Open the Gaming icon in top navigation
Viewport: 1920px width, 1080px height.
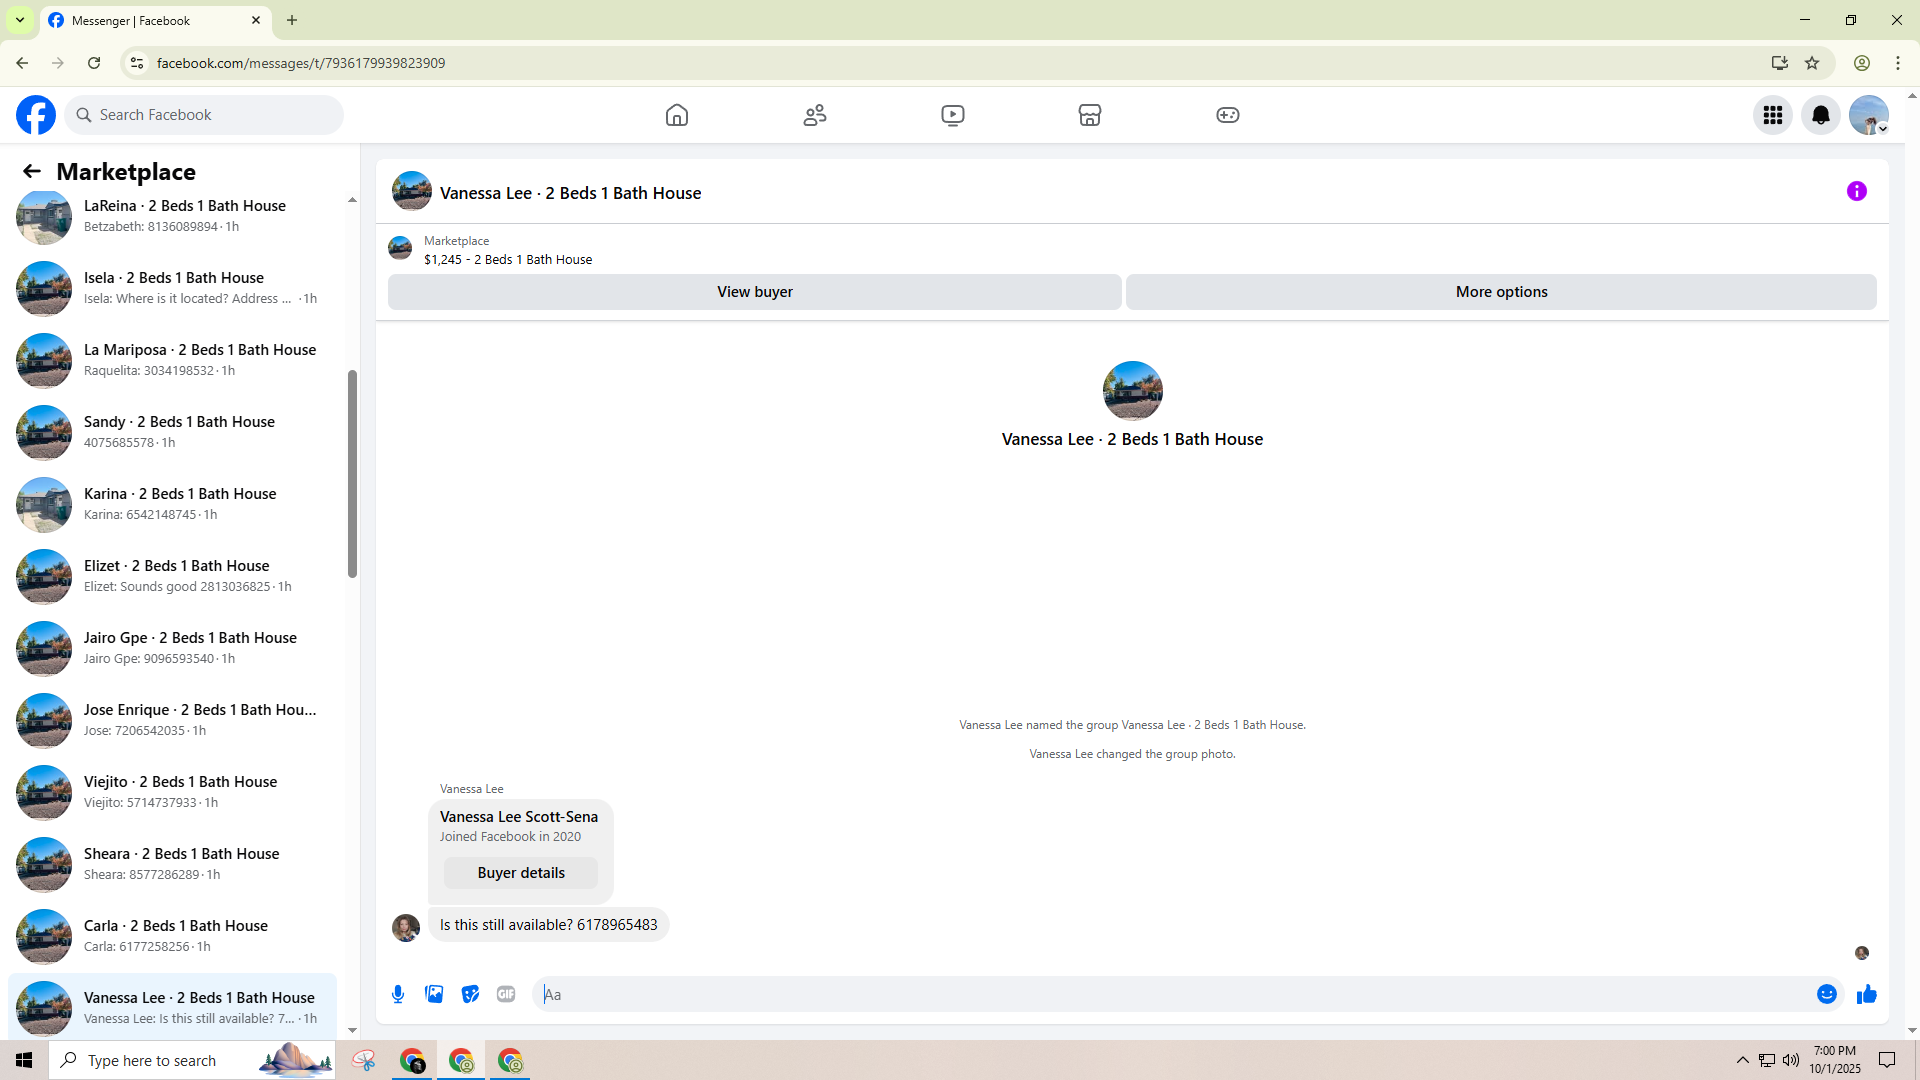(1228, 115)
